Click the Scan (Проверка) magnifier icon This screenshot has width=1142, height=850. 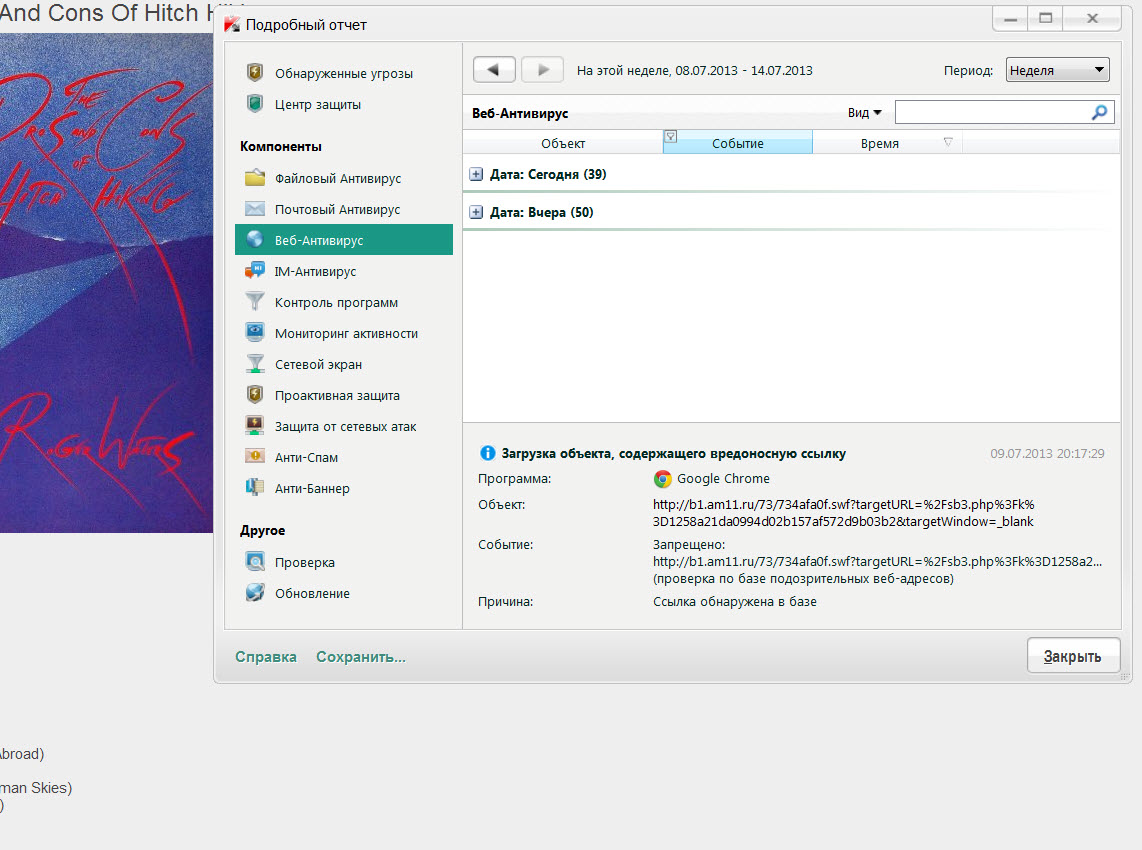(x=254, y=561)
